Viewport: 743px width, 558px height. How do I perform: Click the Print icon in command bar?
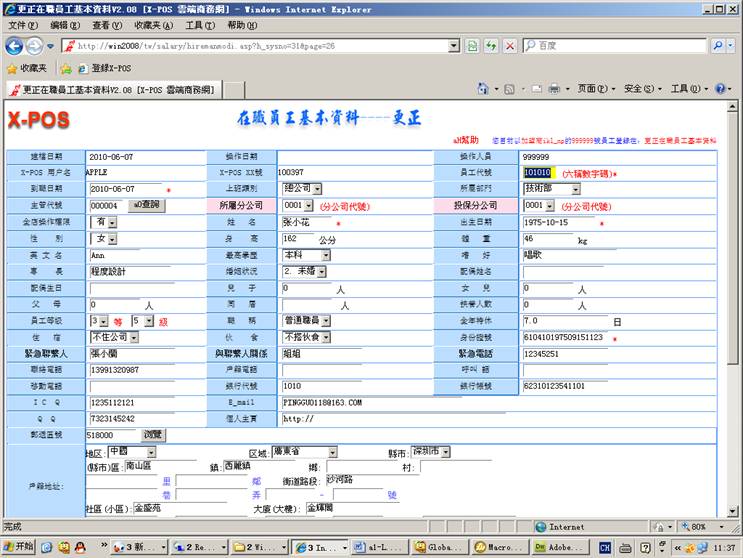click(553, 89)
